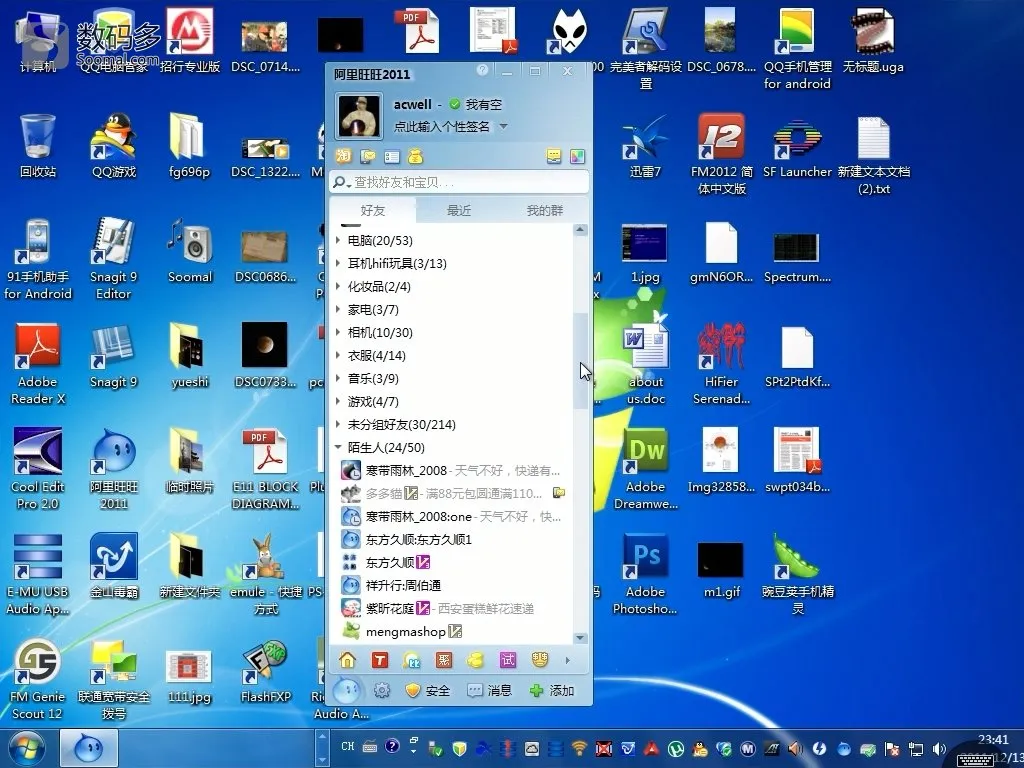The height and width of the screenshot is (768, 1024).
Task: Expand the 相机(10/30) group
Action: click(x=338, y=332)
